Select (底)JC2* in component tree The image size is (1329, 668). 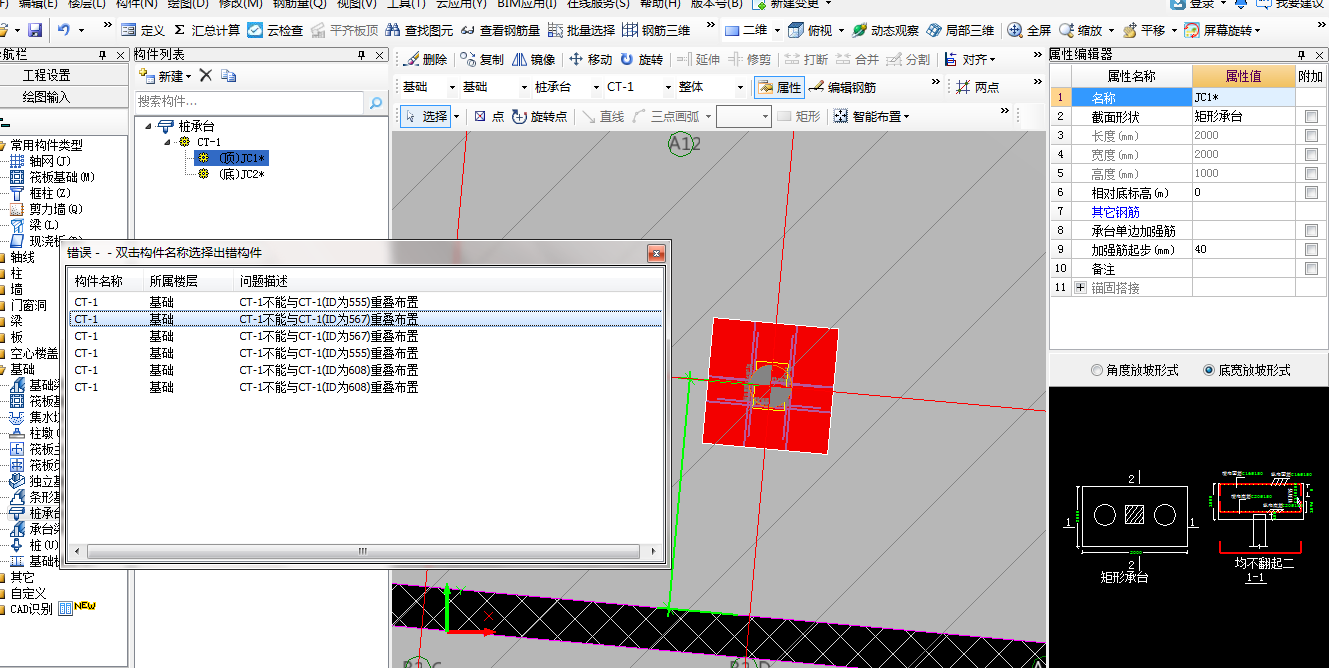[241, 174]
